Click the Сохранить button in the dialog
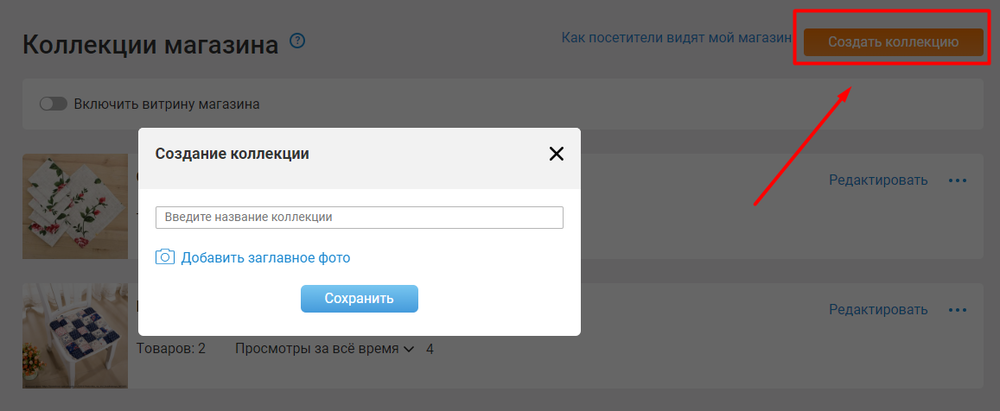Screen dimensions: 1000x411 pos(359,298)
